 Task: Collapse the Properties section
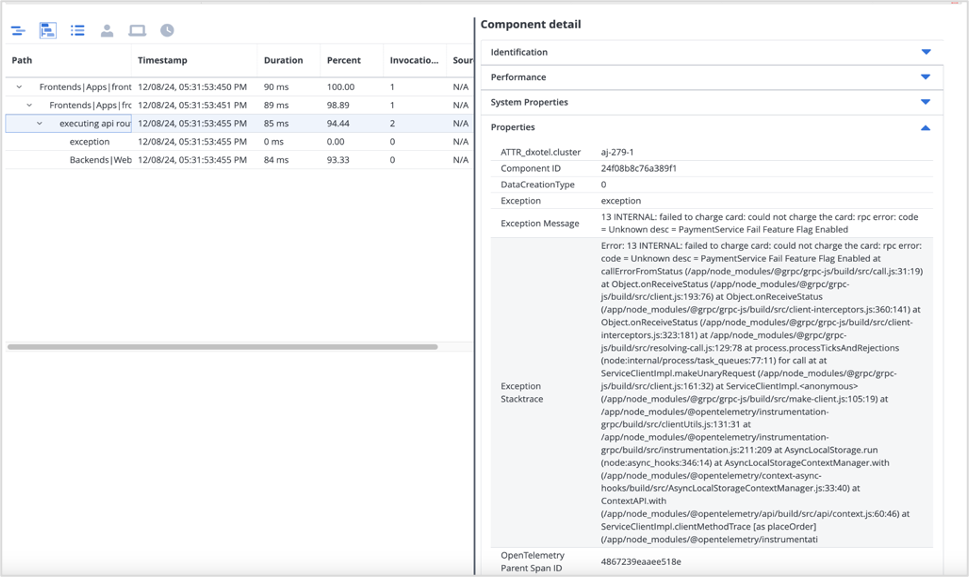[x=925, y=128]
